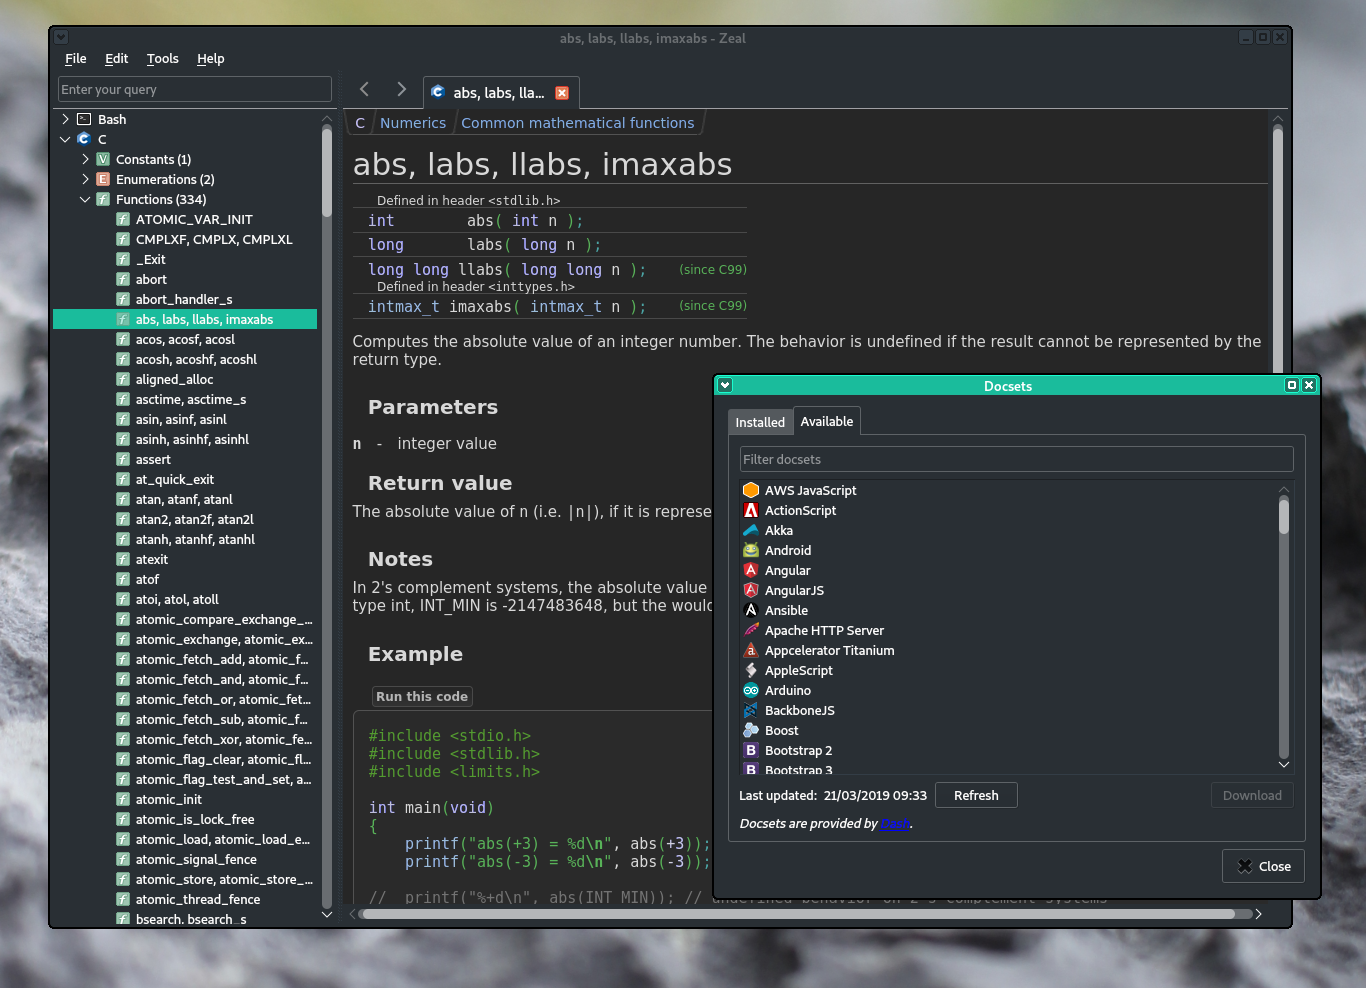Click the back navigation arrow
Screen dimensions: 1366x988
(x=364, y=90)
